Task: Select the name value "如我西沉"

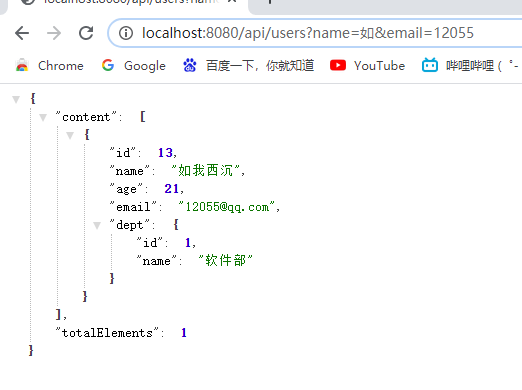Action: (x=205, y=170)
